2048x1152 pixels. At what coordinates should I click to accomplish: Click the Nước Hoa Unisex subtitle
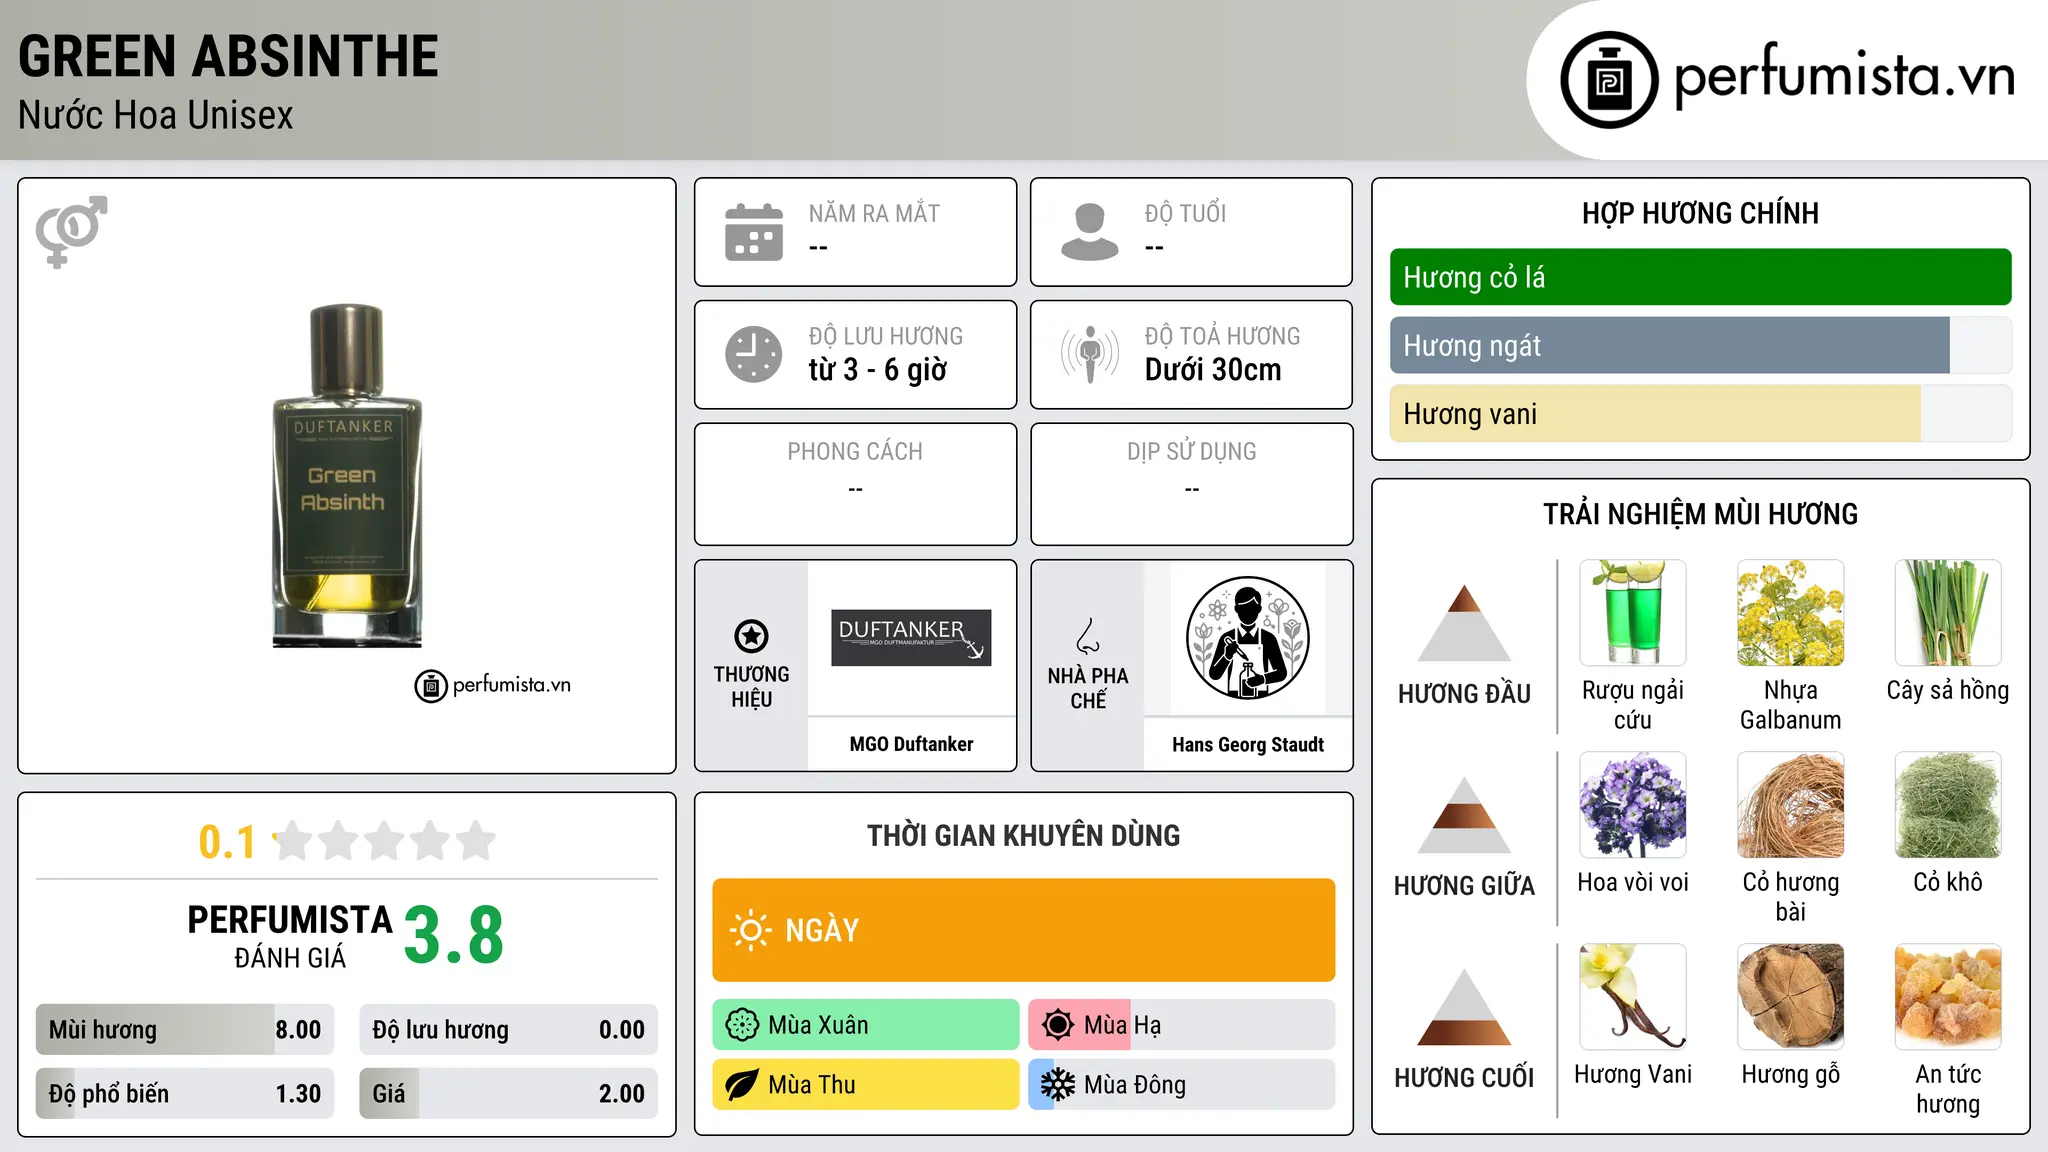coord(156,115)
